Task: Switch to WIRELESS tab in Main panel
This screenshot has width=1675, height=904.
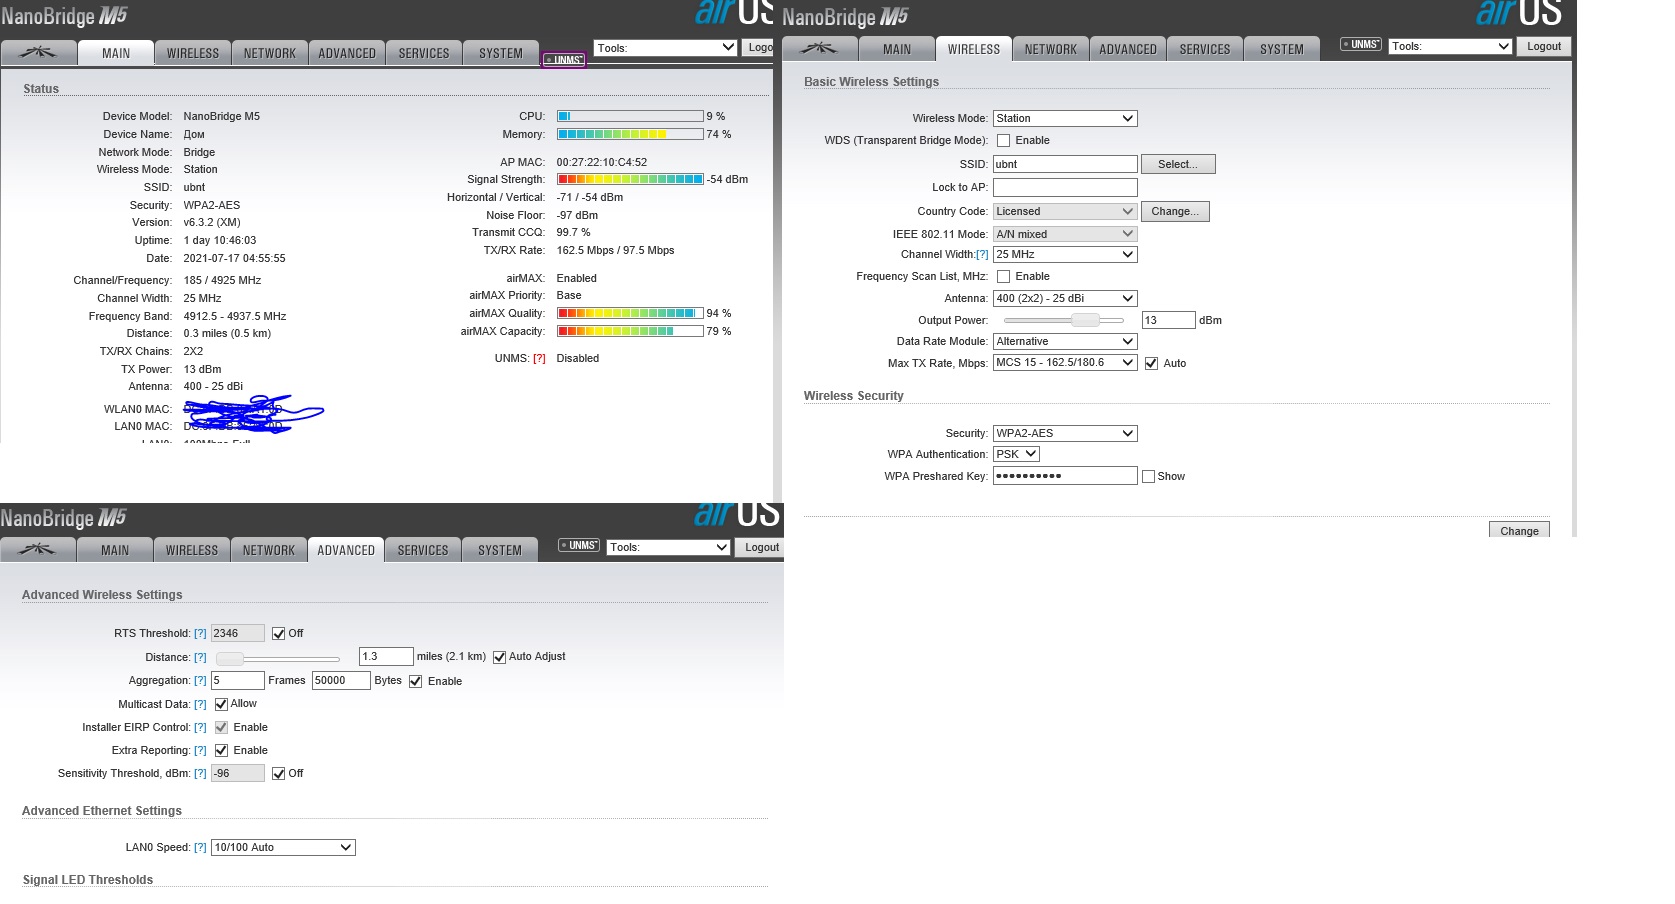Action: 193,53
